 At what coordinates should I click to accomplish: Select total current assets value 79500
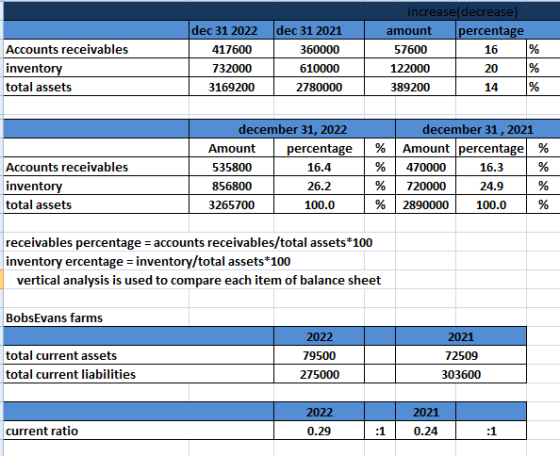[319, 356]
